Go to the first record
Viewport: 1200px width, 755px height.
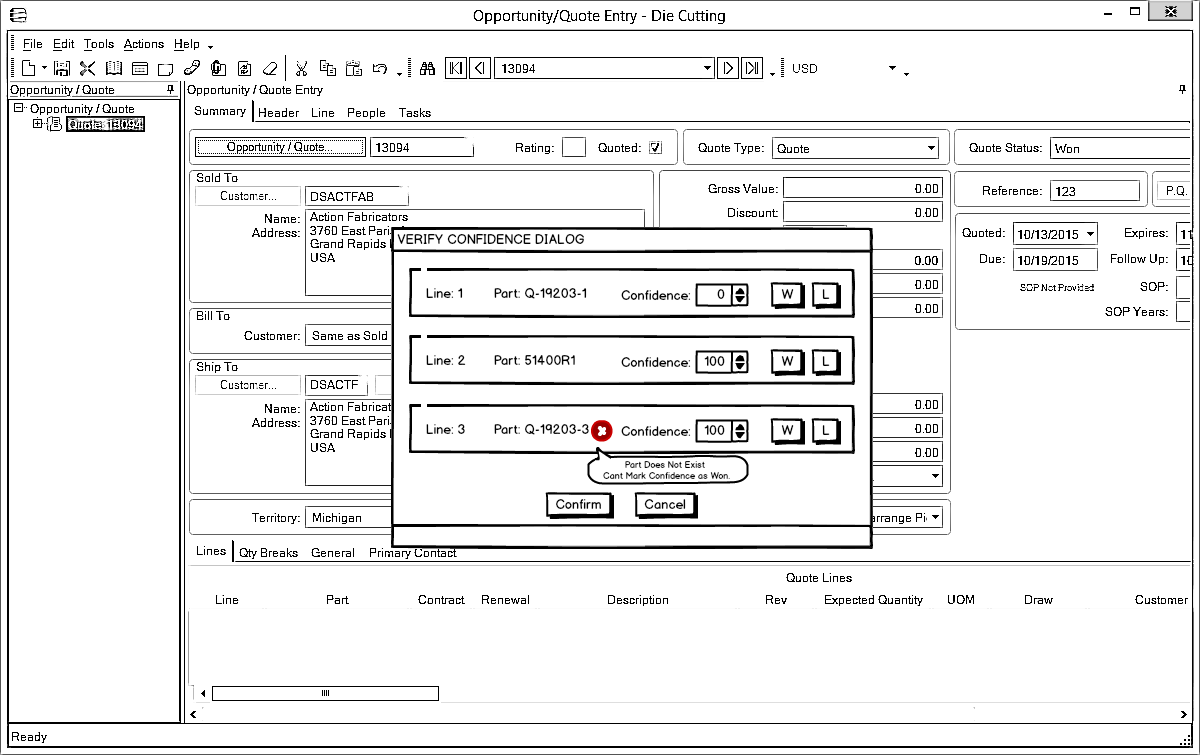coord(455,69)
